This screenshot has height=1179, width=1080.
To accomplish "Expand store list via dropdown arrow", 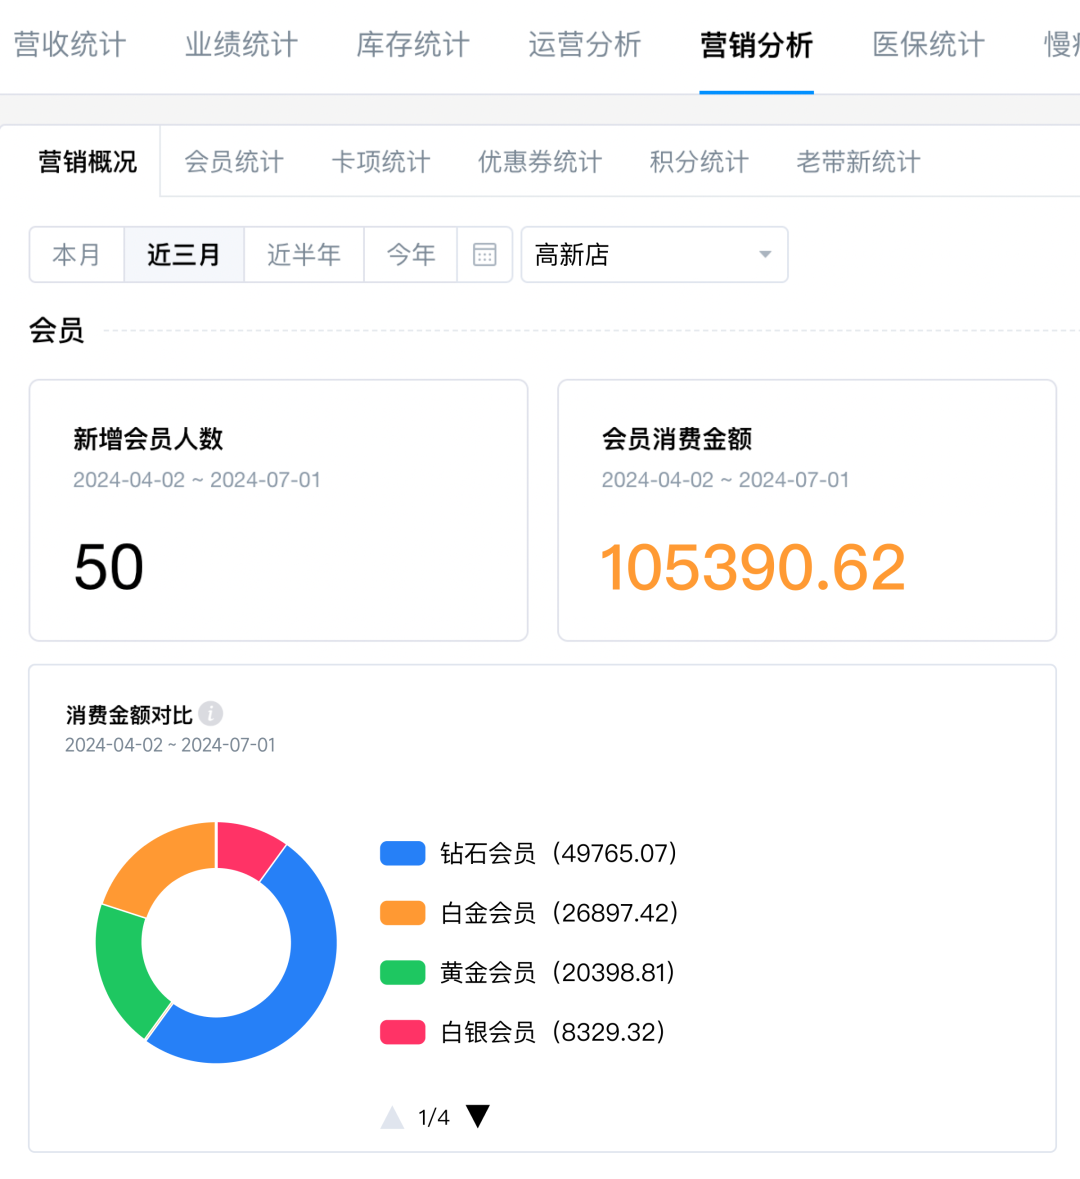I will pos(765,255).
